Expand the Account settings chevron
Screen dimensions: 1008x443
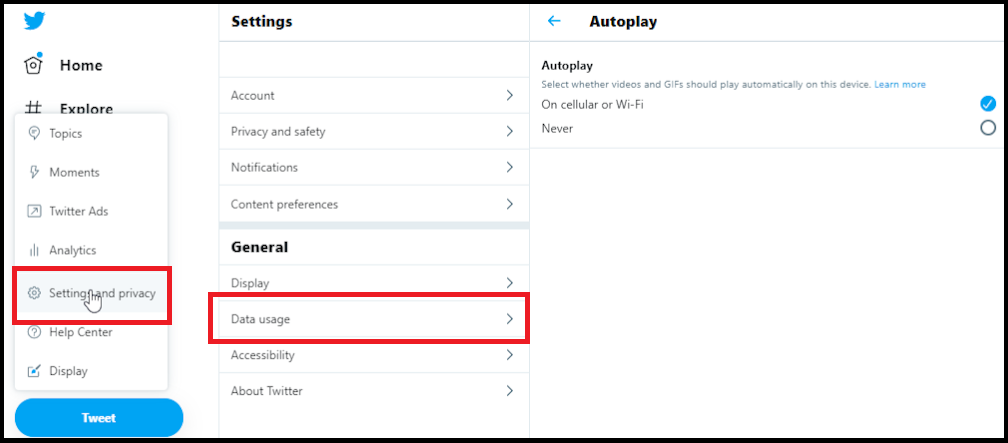click(x=509, y=96)
